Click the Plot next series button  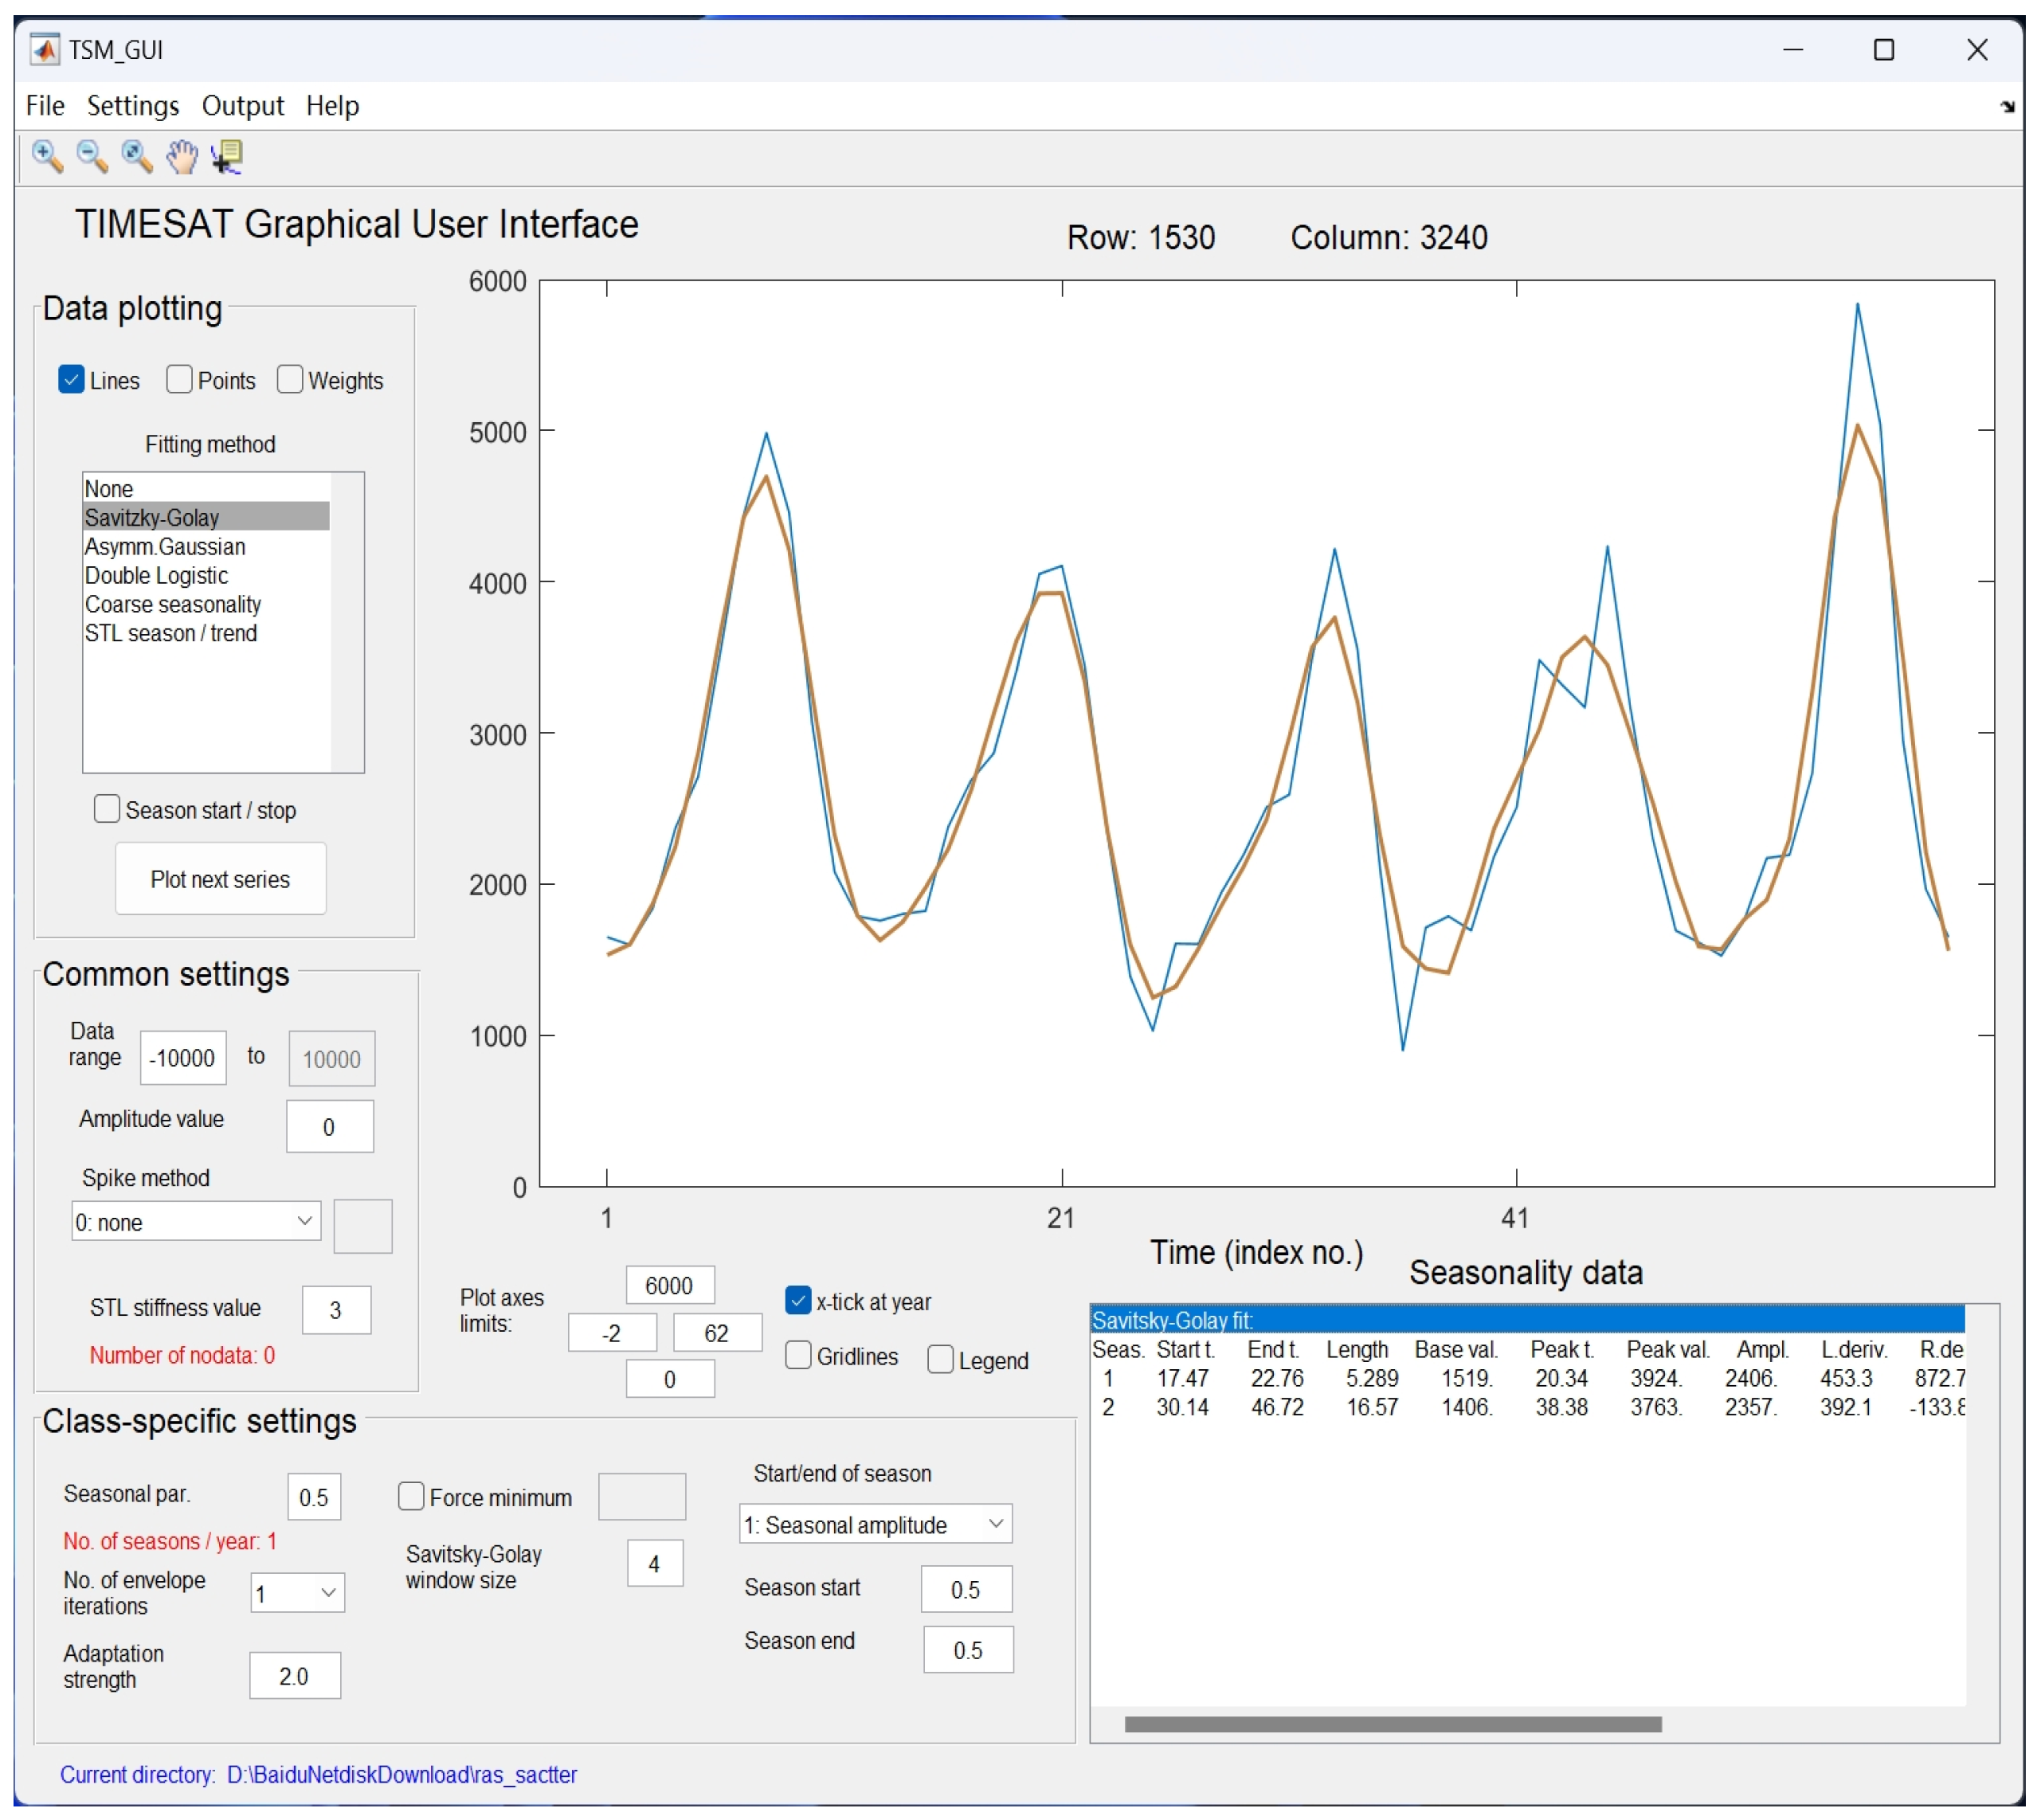click(220, 879)
